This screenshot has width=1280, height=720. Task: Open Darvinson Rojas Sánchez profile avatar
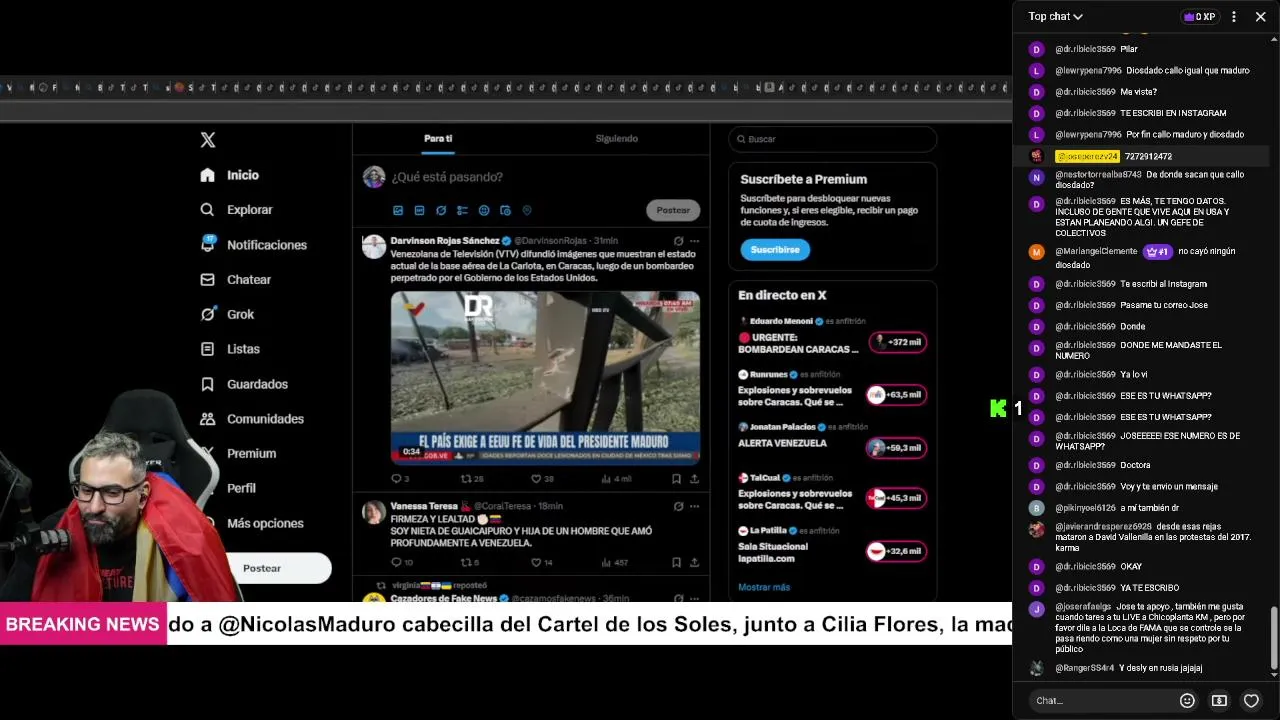374,247
